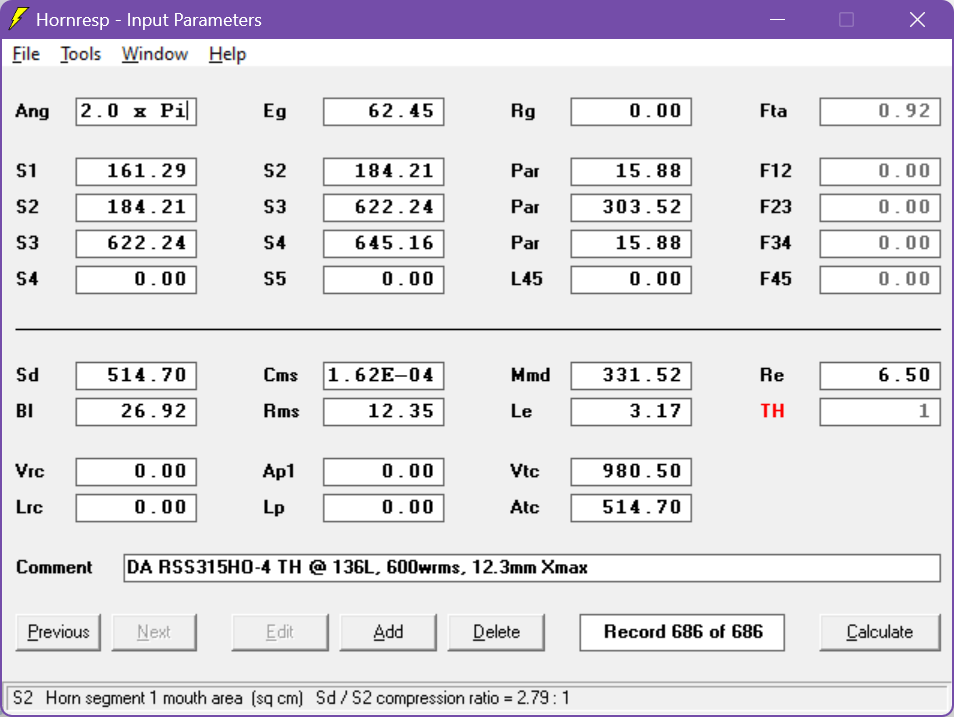Viewport: 954px width, 717px height.
Task: Minimize the Hornresp window
Action: pos(777,19)
